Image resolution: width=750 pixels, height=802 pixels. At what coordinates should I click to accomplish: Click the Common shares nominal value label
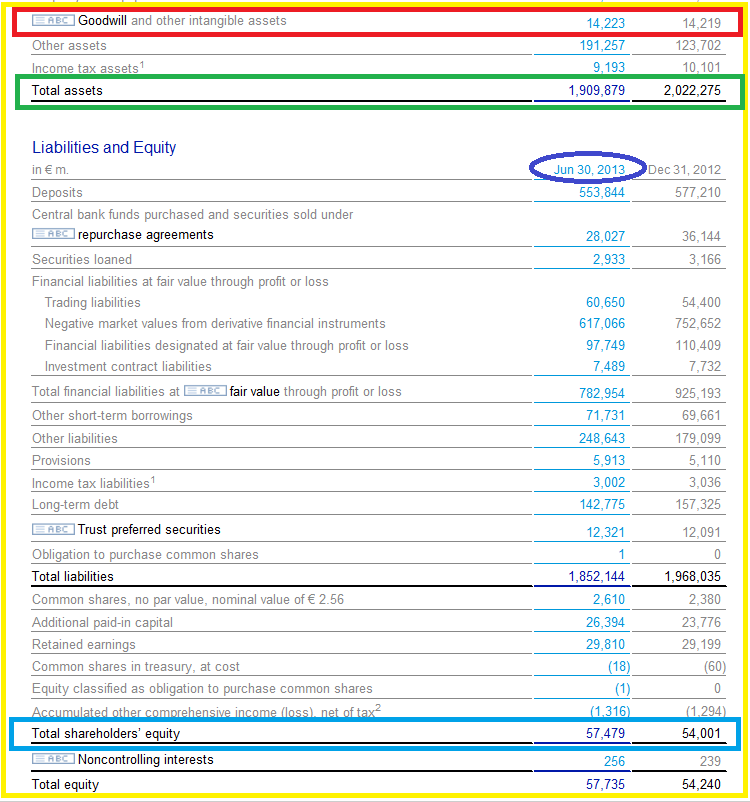188,599
